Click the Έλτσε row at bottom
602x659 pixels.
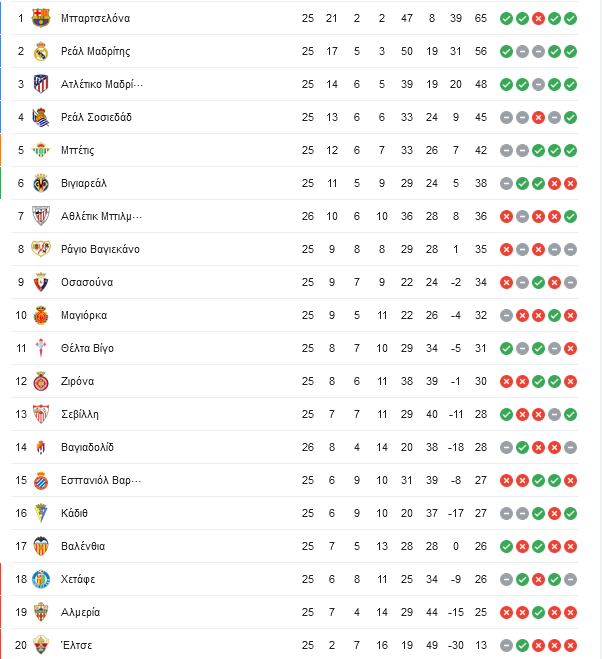294,645
